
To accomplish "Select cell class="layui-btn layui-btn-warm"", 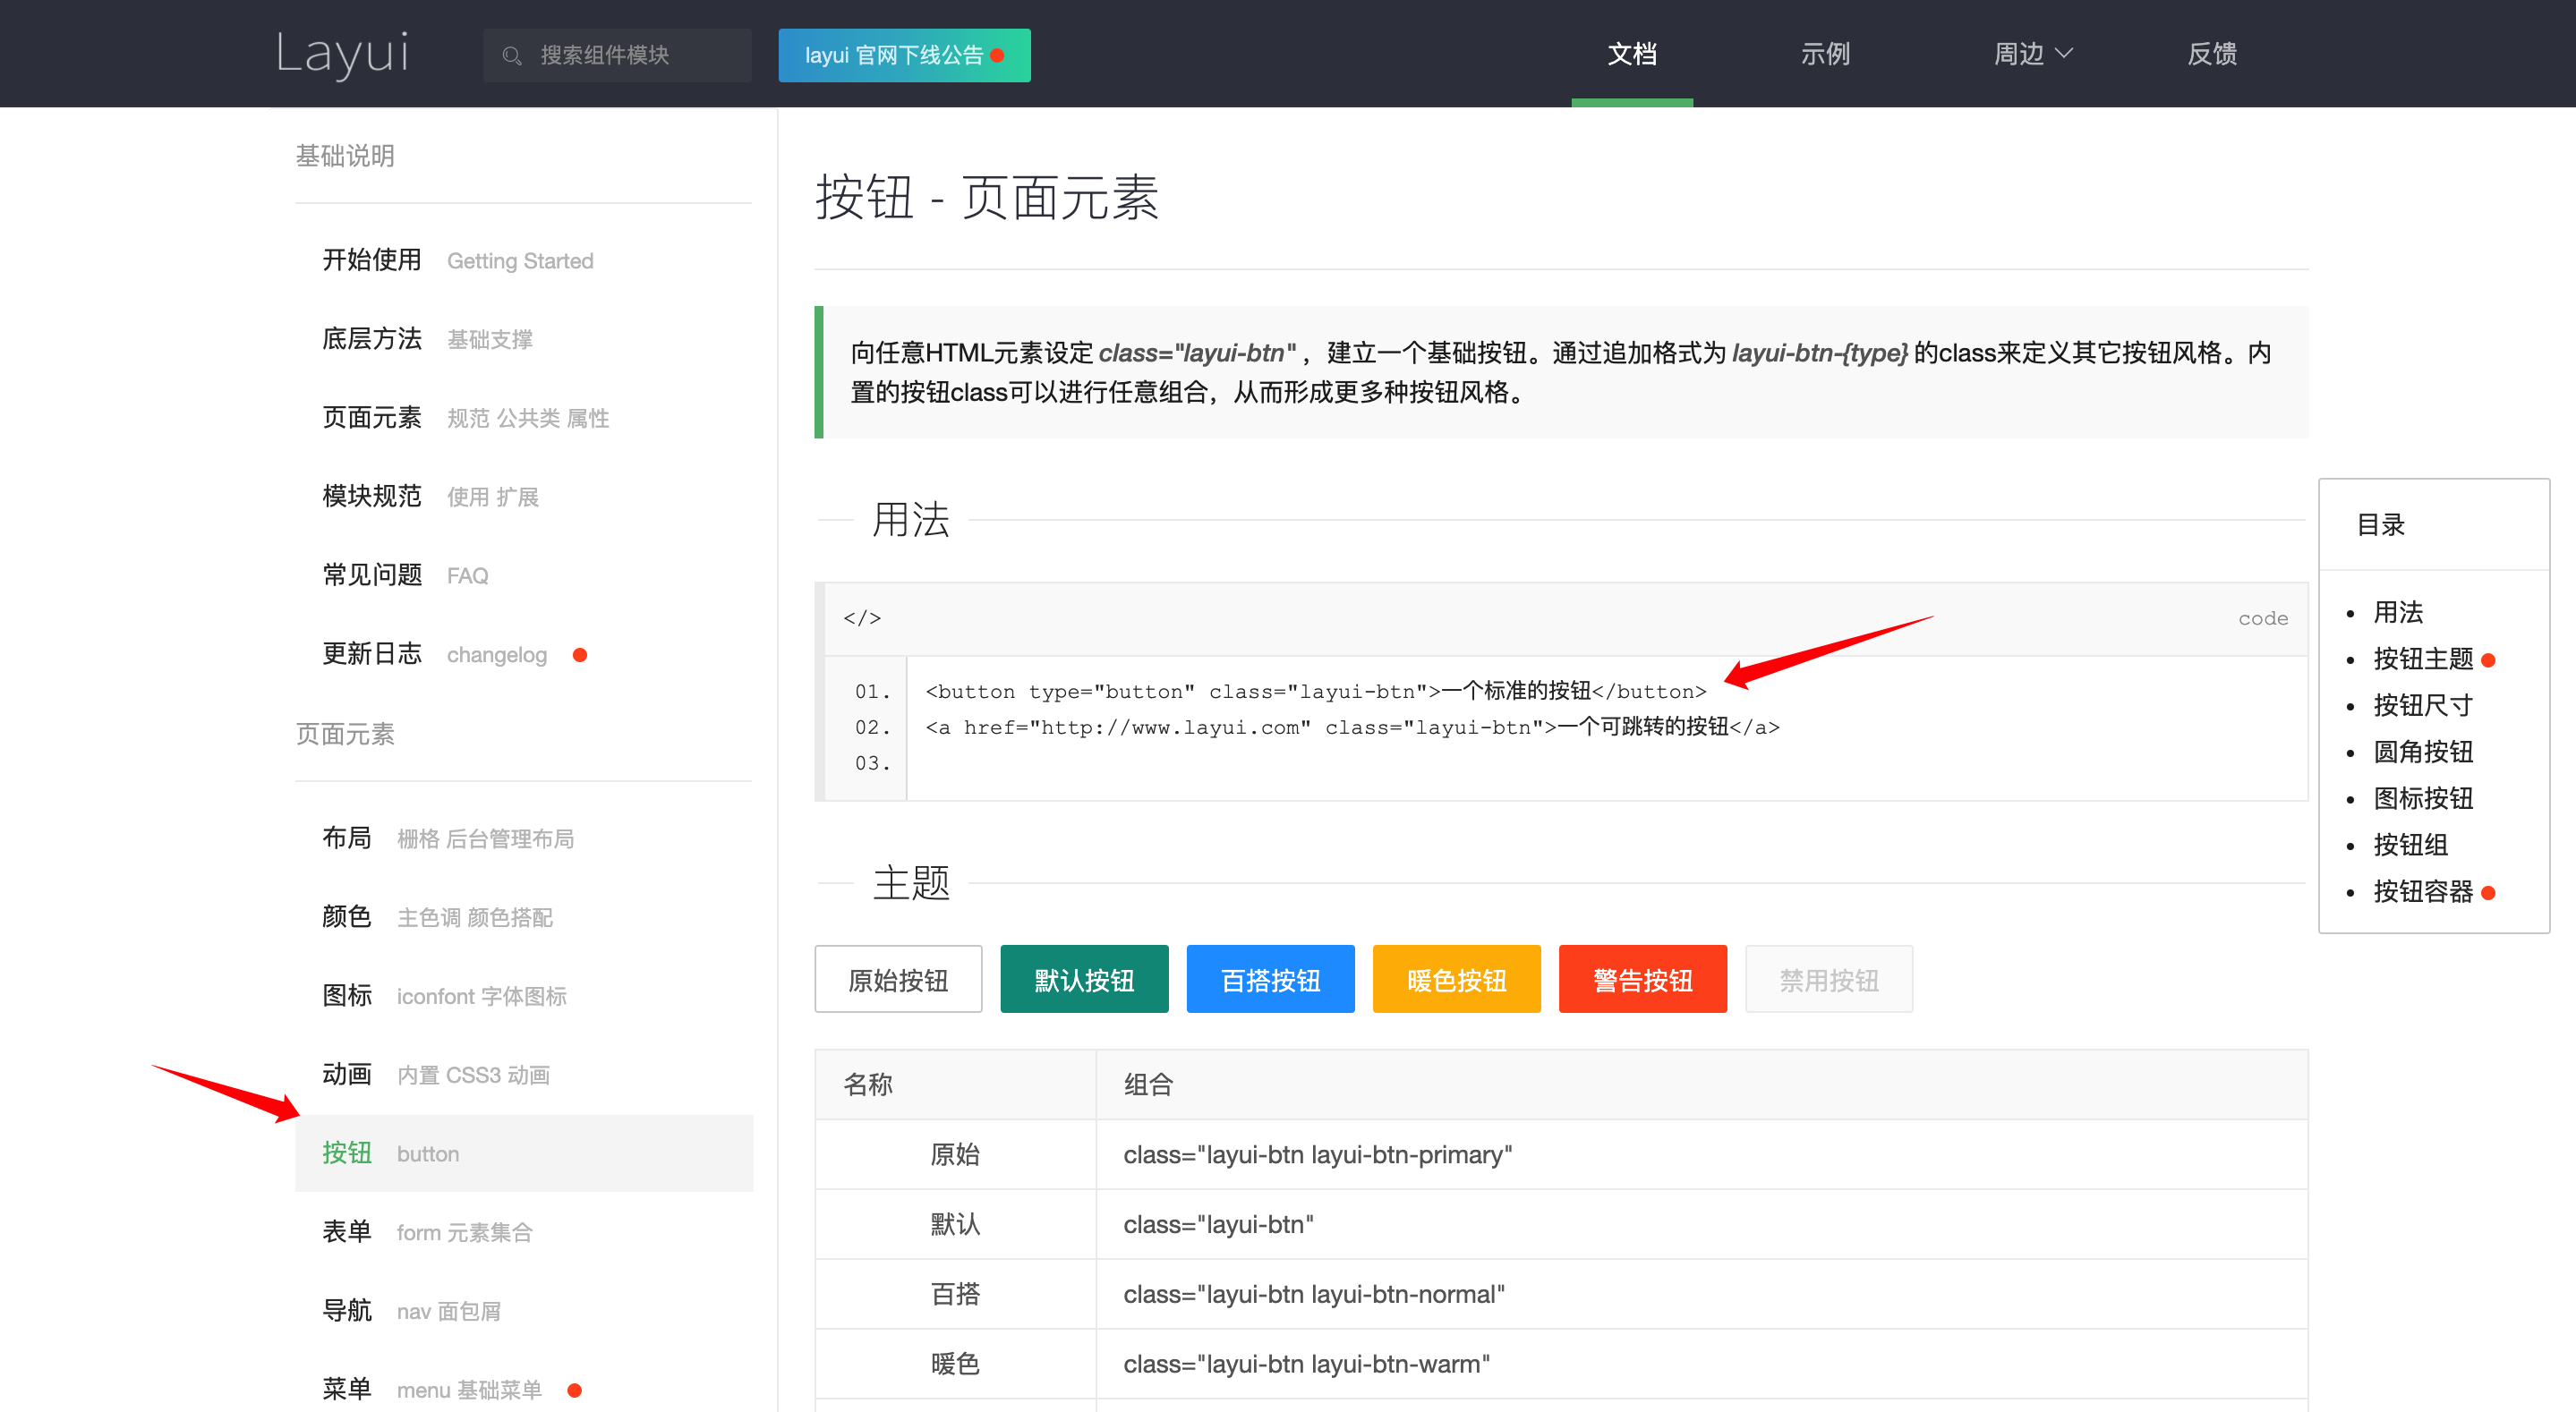I will [x=1702, y=1364].
